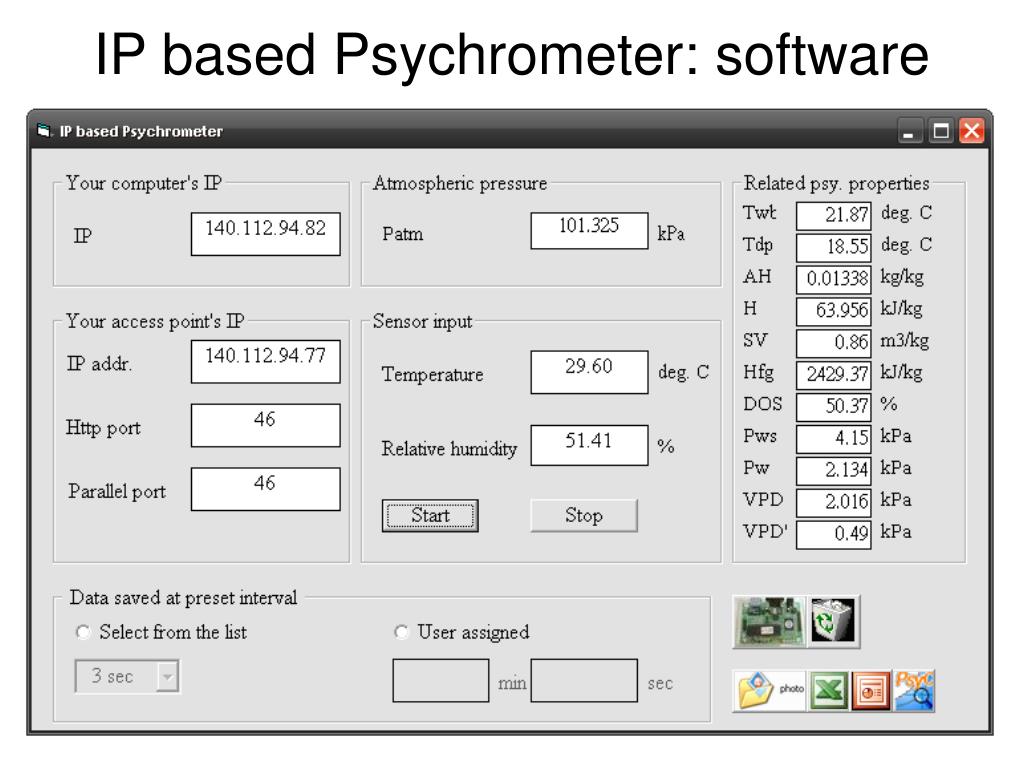Minimize the IP based Psychrometer window
This screenshot has height=768, width=1024.
909,131
